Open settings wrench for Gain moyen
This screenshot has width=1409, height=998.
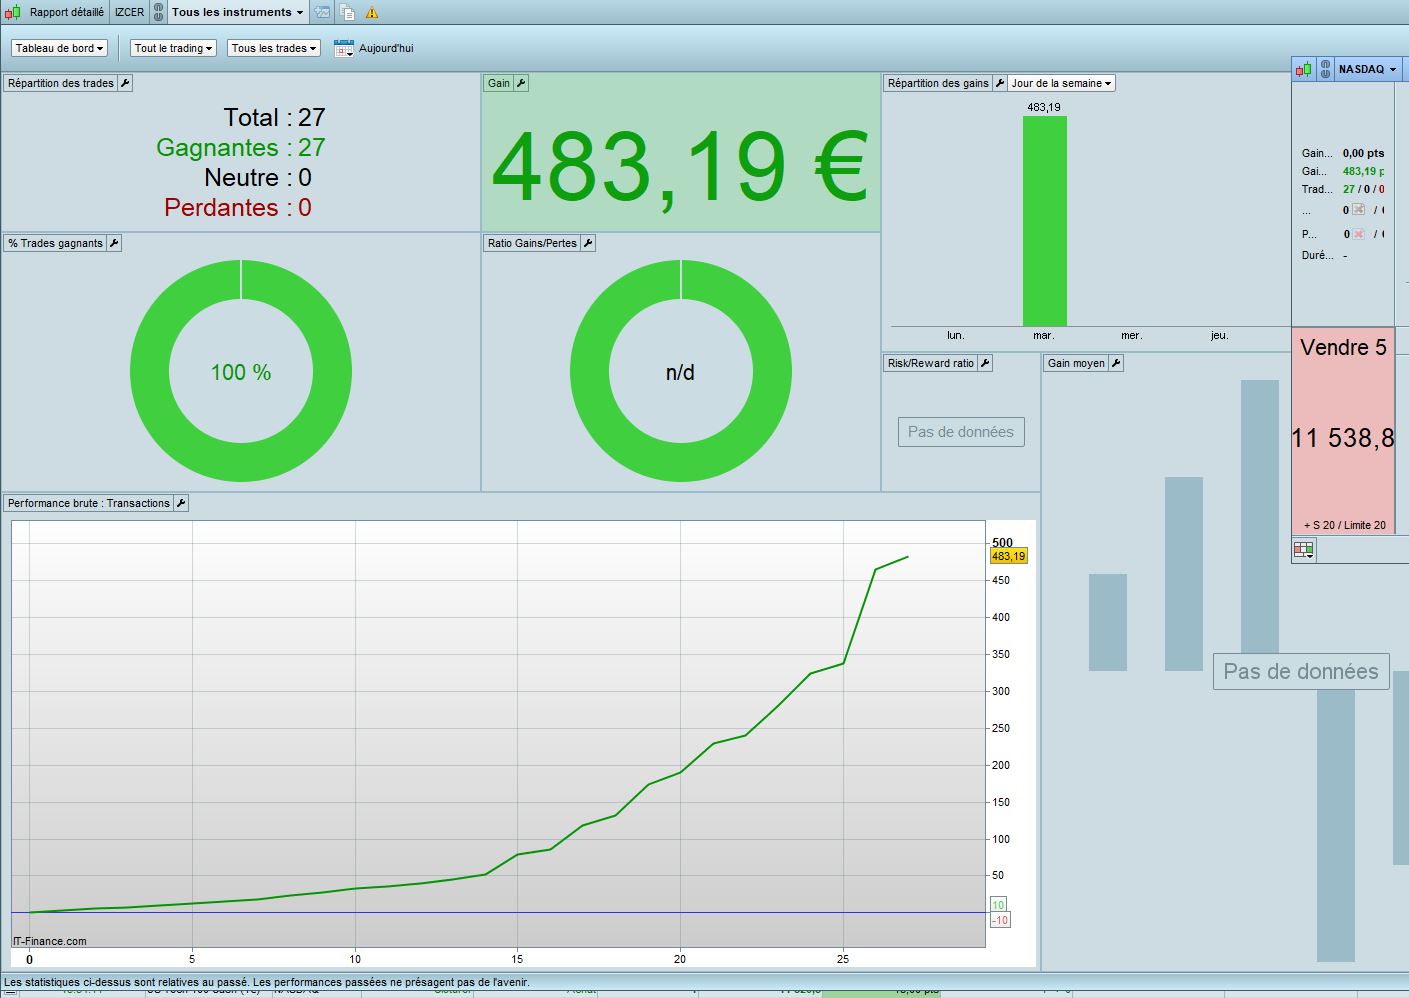pos(1116,363)
